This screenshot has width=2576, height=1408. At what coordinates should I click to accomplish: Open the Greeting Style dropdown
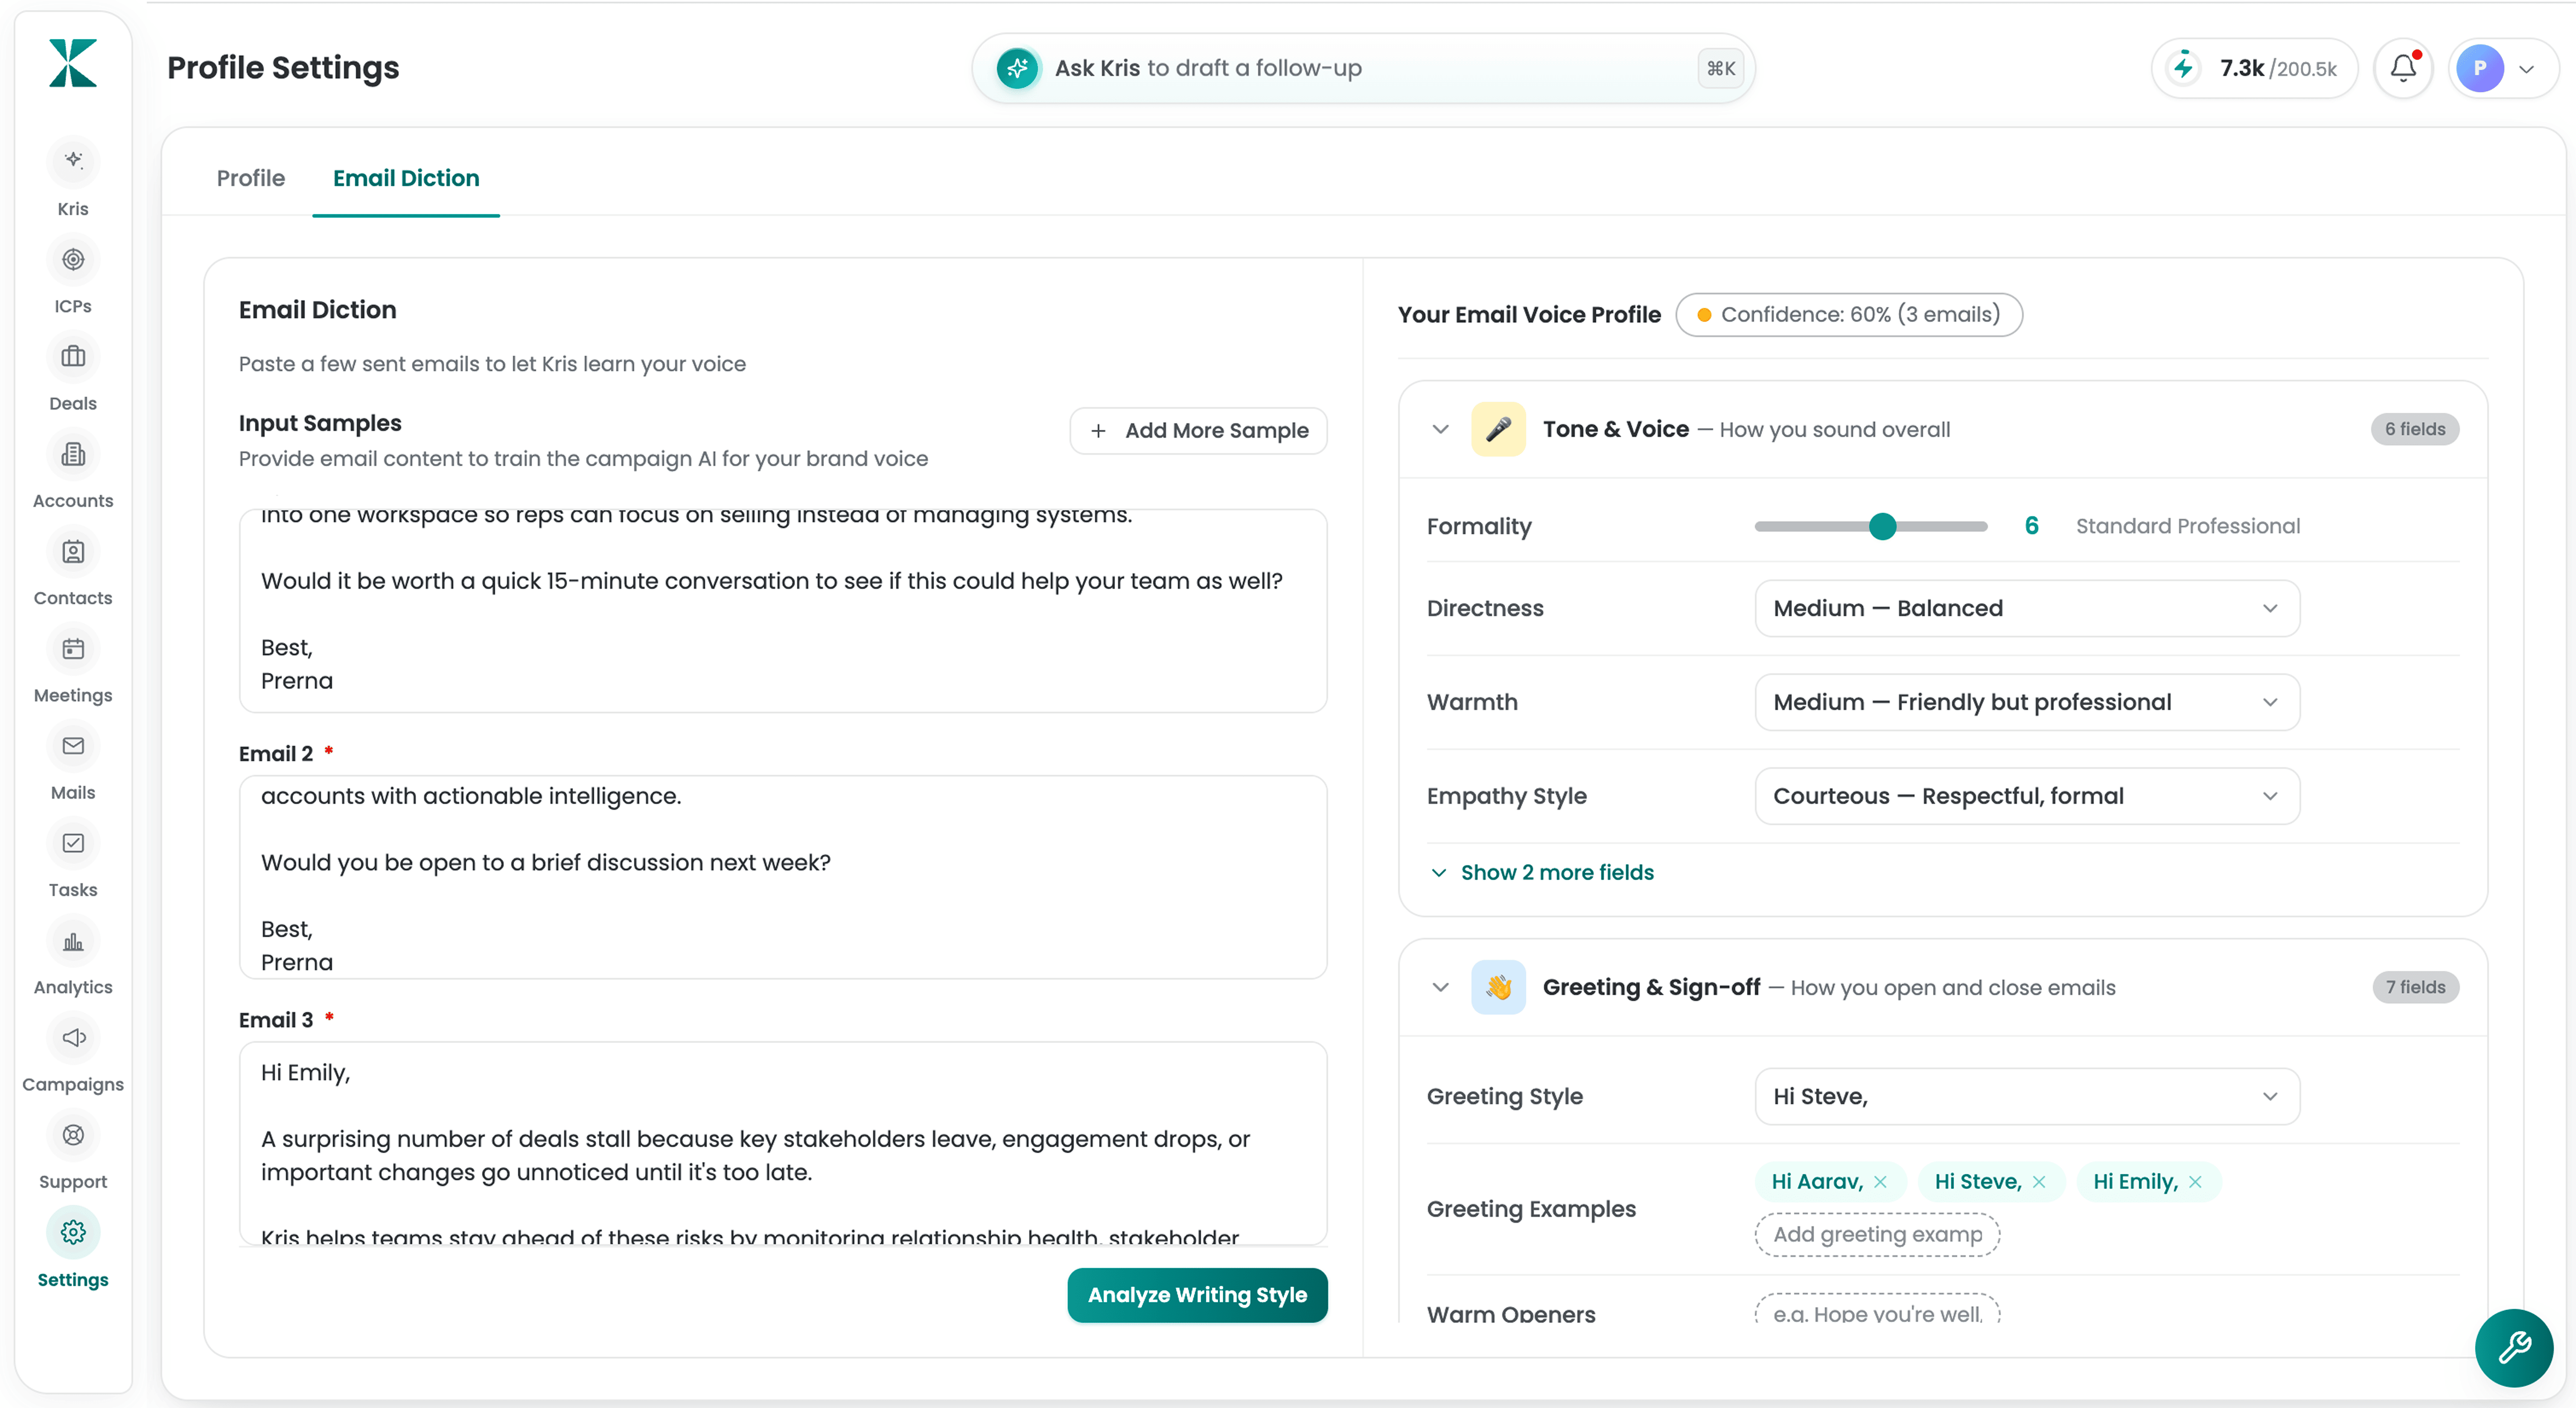2027,1096
